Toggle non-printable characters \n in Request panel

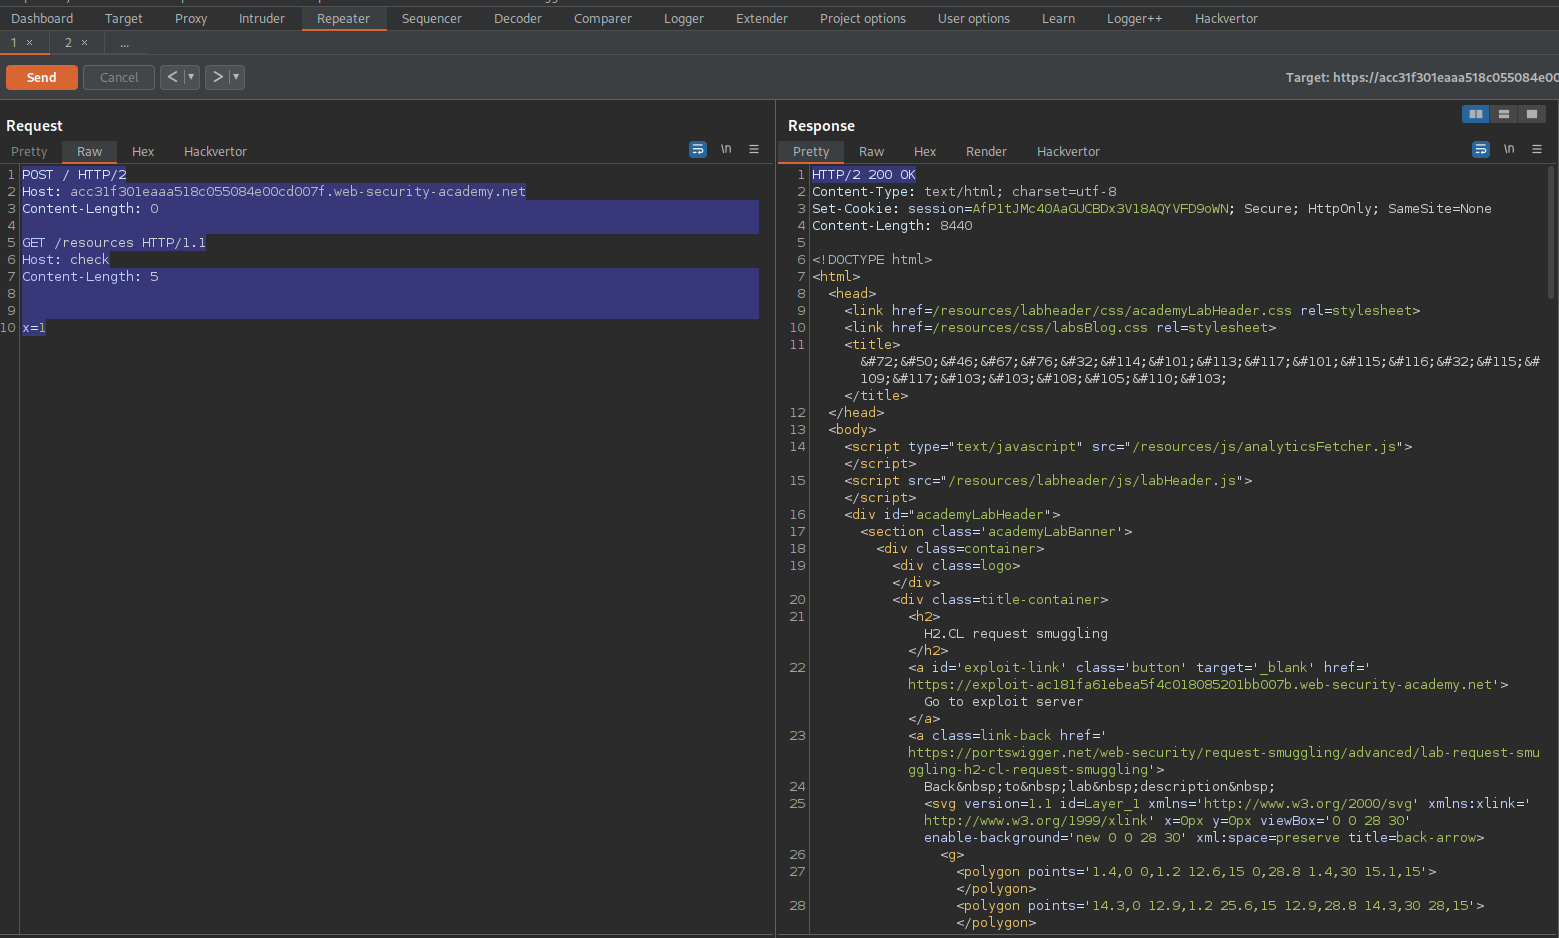(726, 149)
